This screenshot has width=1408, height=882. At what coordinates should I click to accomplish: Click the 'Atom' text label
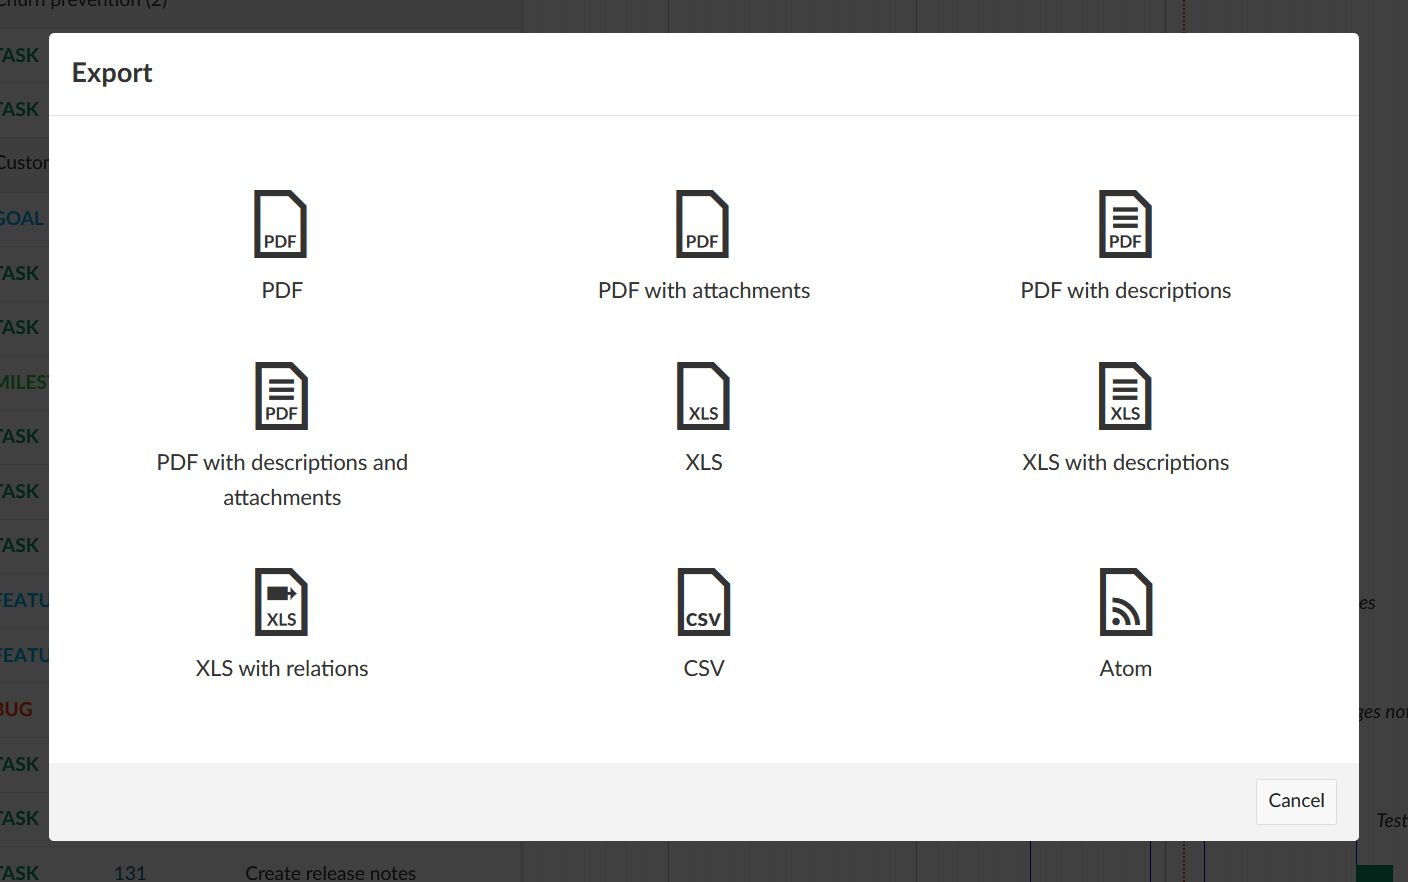(1125, 669)
